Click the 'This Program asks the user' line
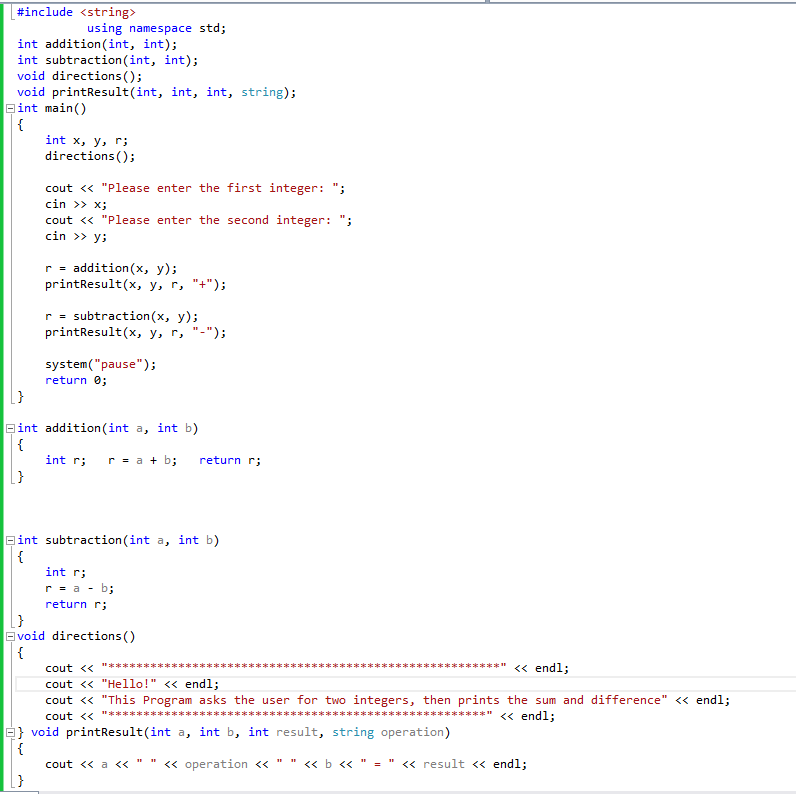 click(388, 700)
